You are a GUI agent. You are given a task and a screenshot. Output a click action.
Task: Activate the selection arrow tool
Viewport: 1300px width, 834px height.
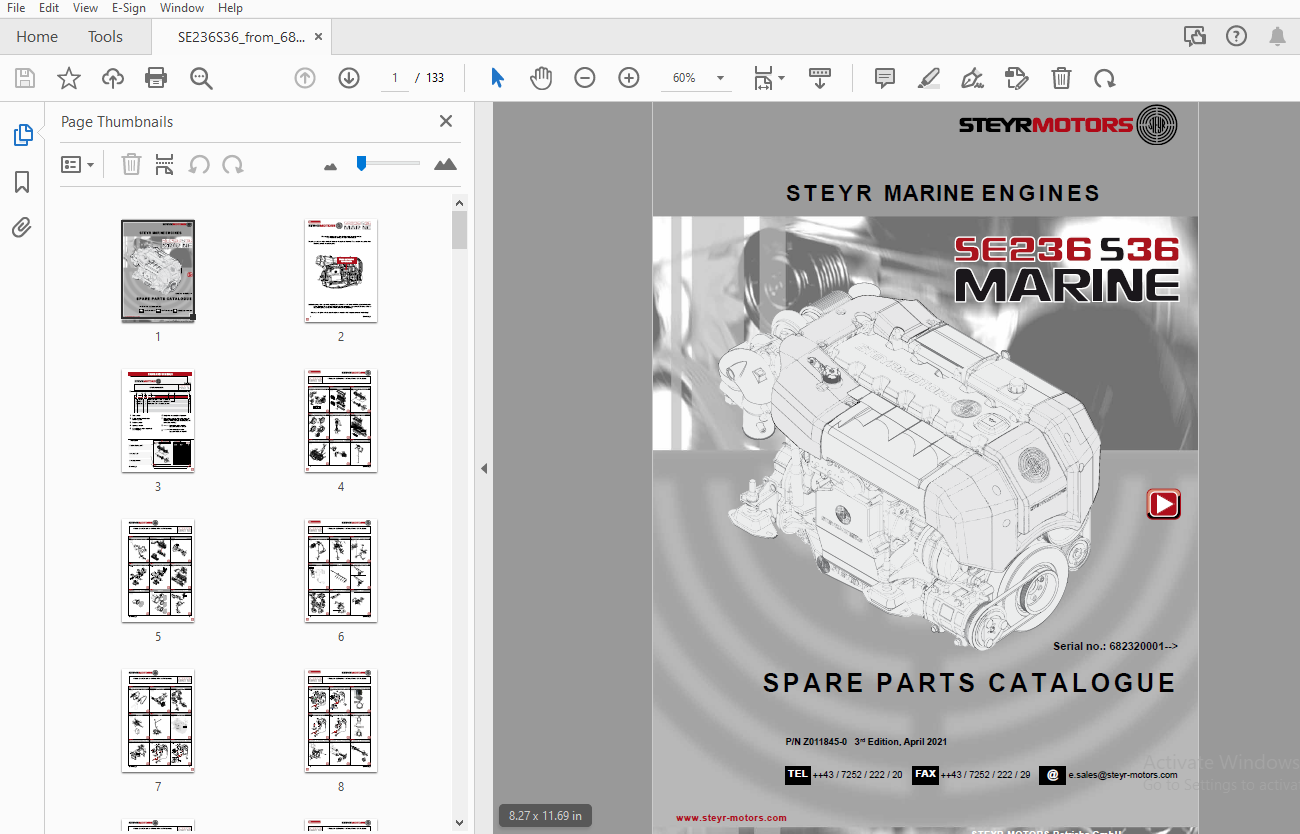[x=497, y=78]
